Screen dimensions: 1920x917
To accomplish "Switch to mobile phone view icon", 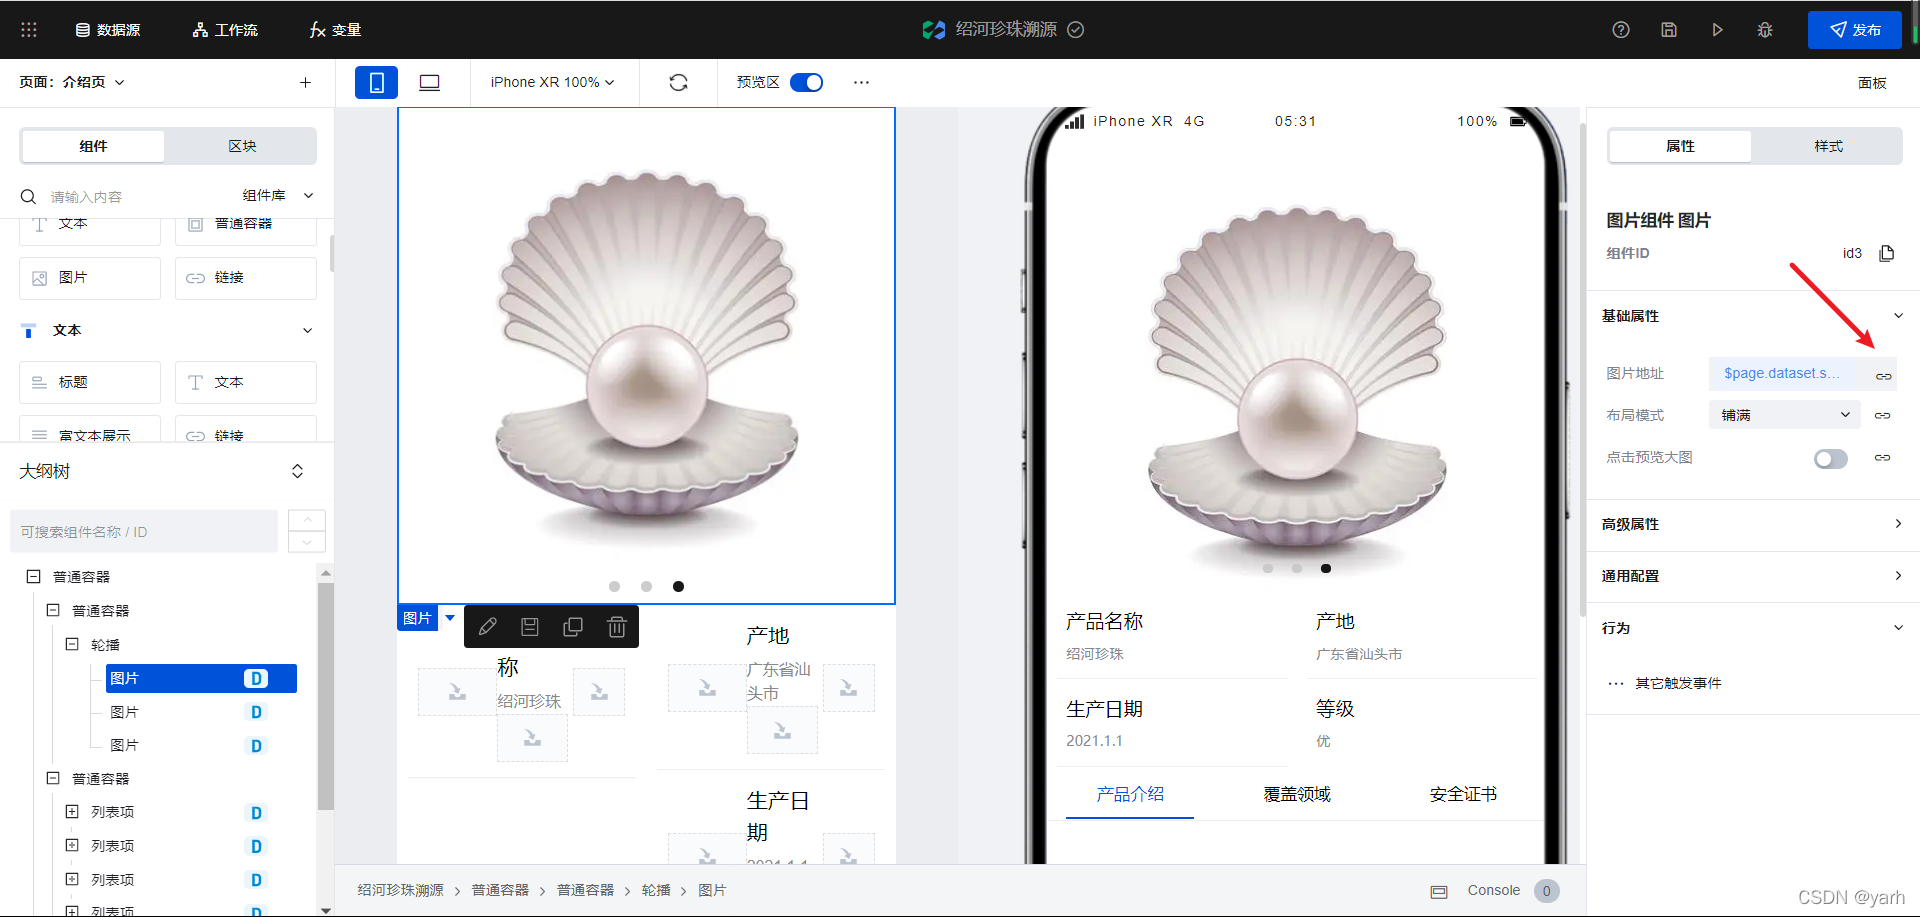I will tap(376, 82).
